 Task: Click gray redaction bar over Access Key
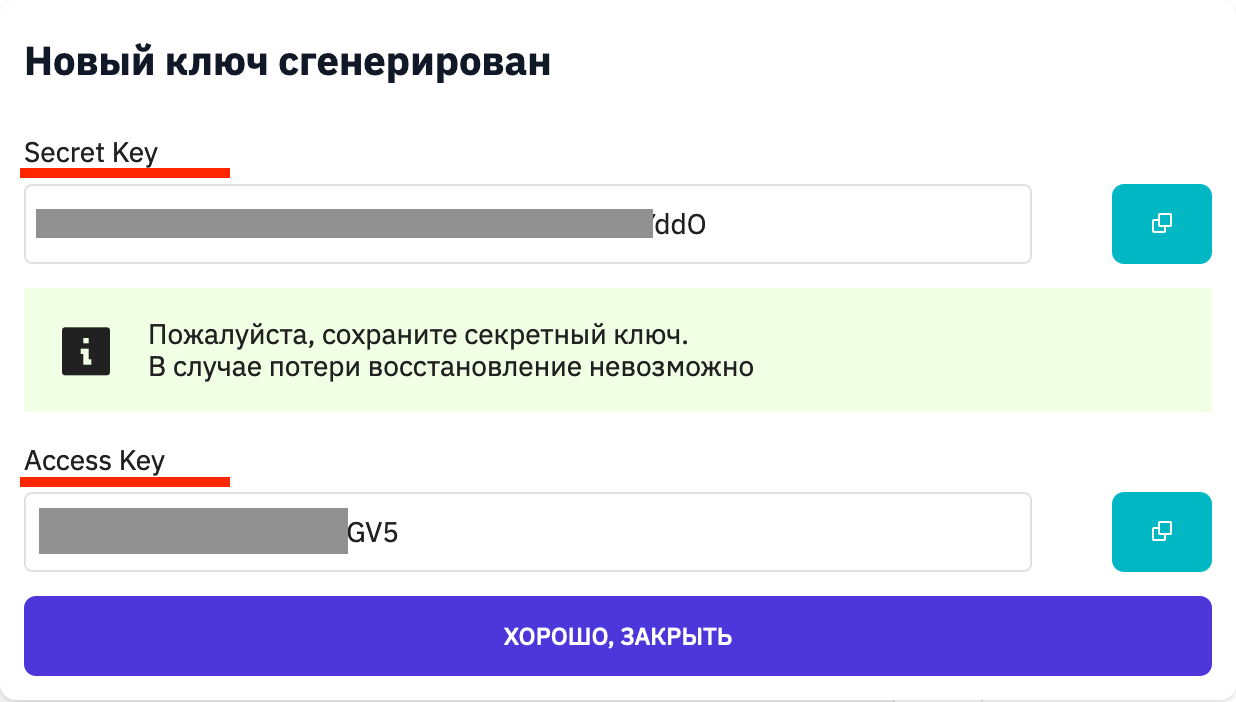click(x=193, y=531)
